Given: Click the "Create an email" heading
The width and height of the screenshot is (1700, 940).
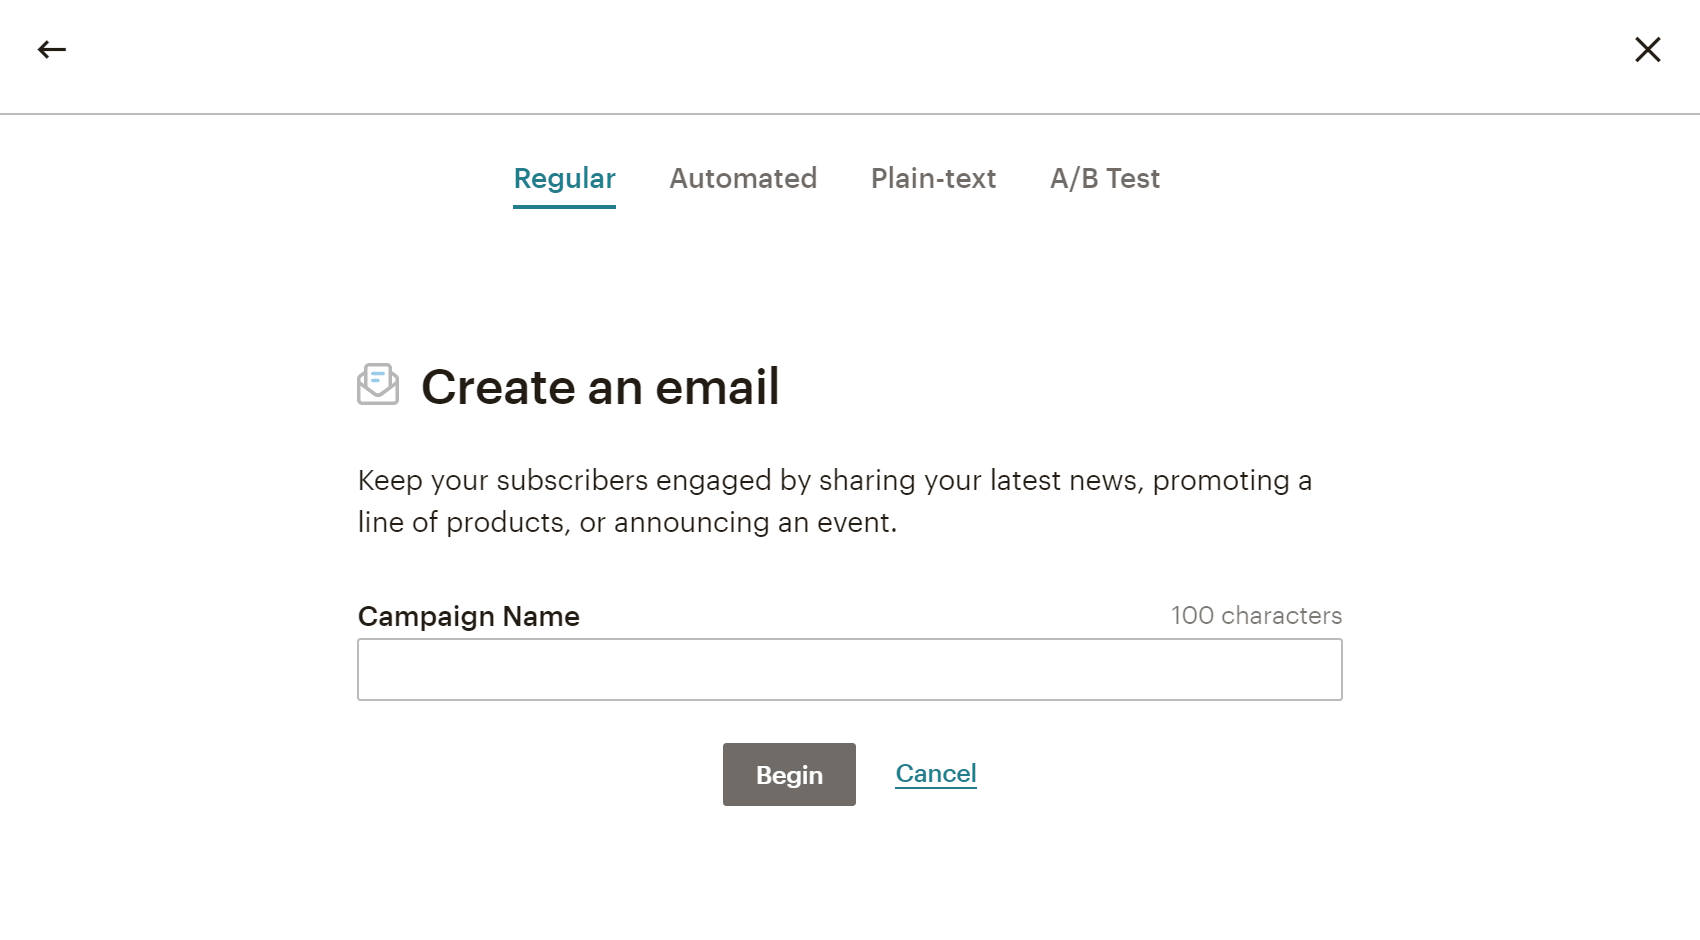Looking at the screenshot, I should tap(599, 387).
